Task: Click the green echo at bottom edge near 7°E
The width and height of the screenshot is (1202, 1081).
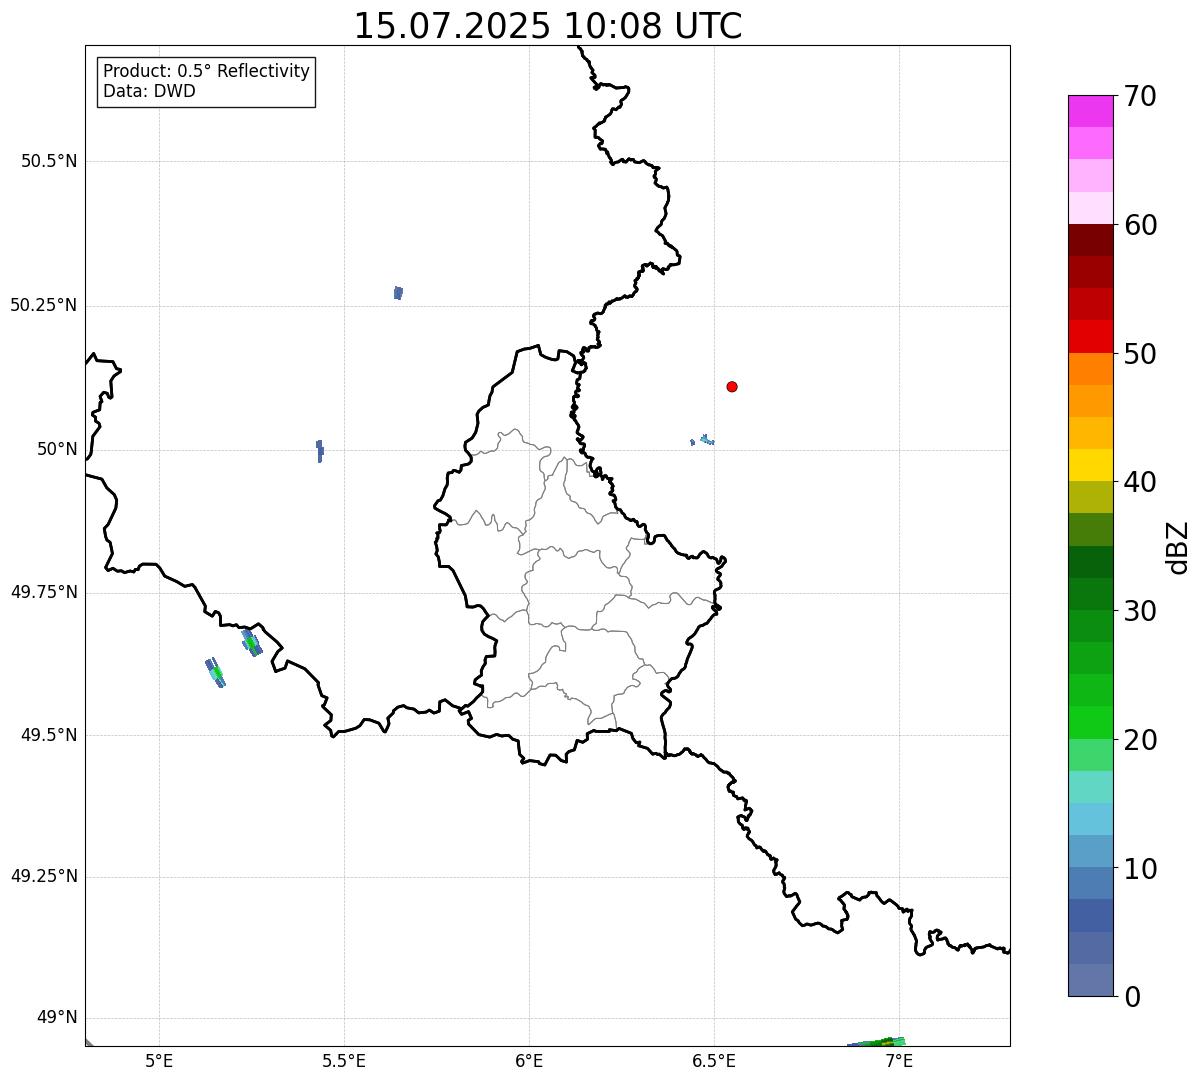Action: tap(877, 1042)
